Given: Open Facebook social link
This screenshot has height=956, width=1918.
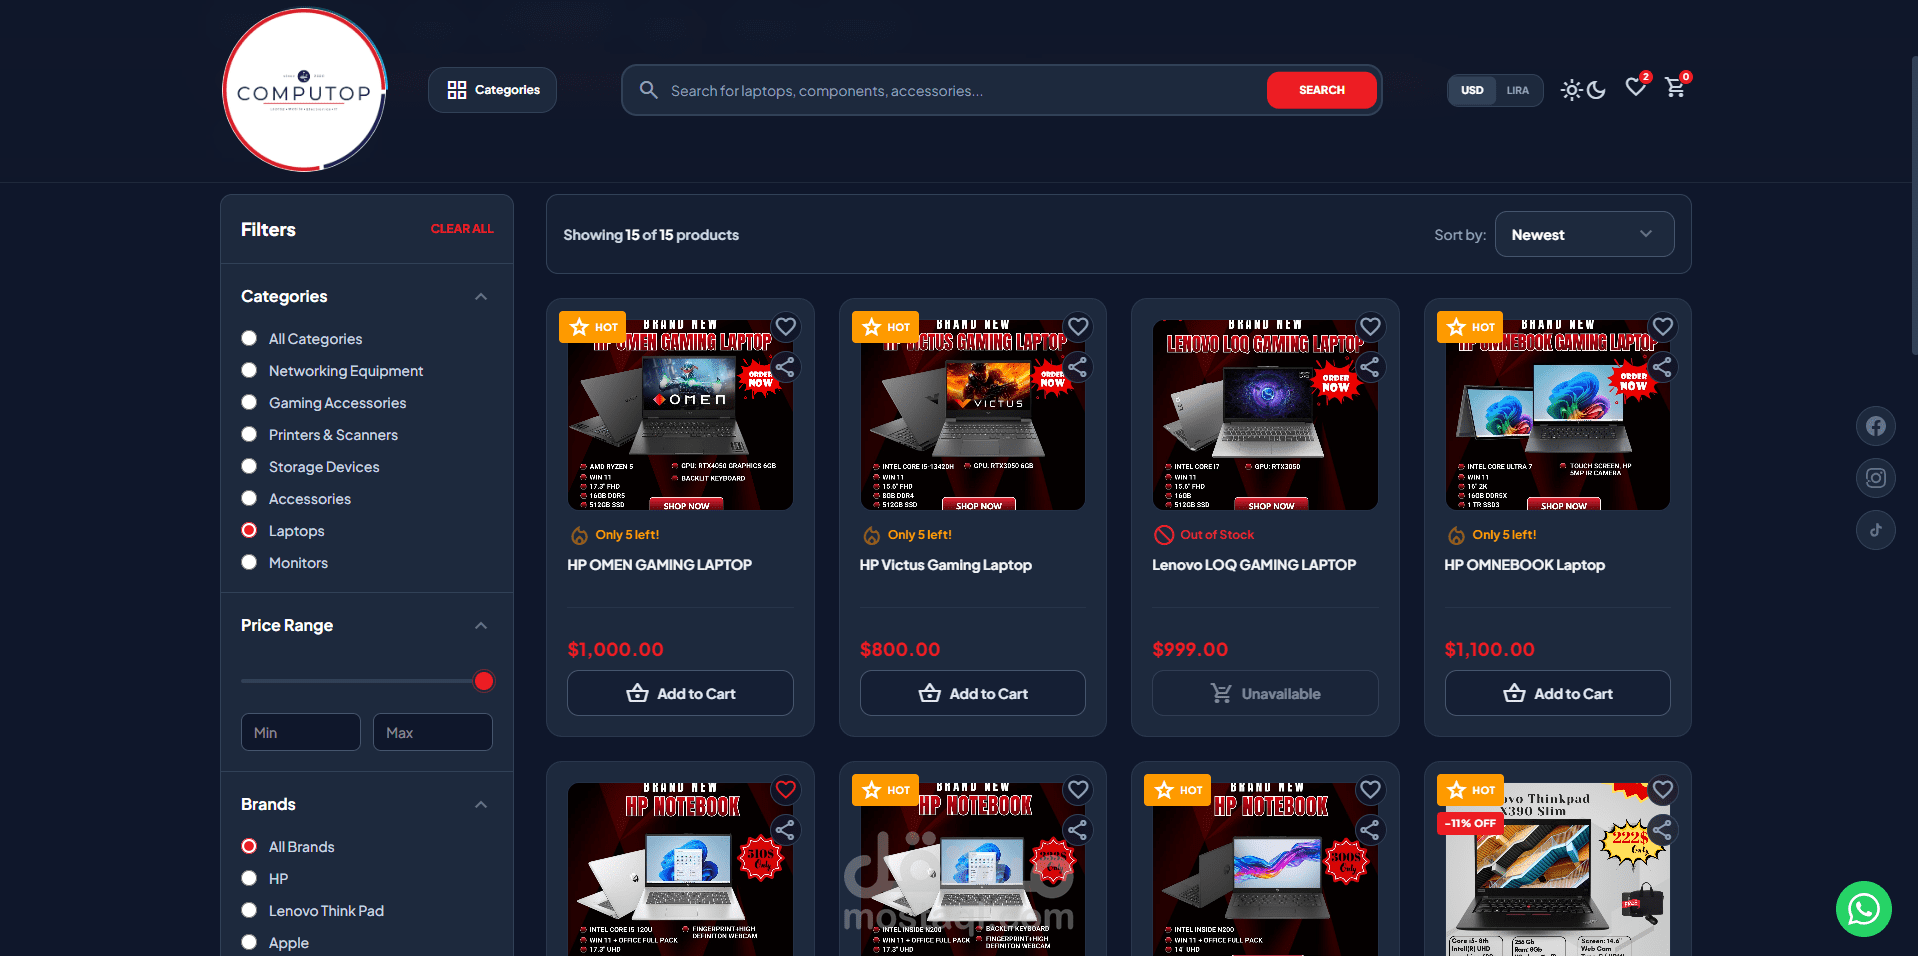Looking at the screenshot, I should (x=1876, y=426).
